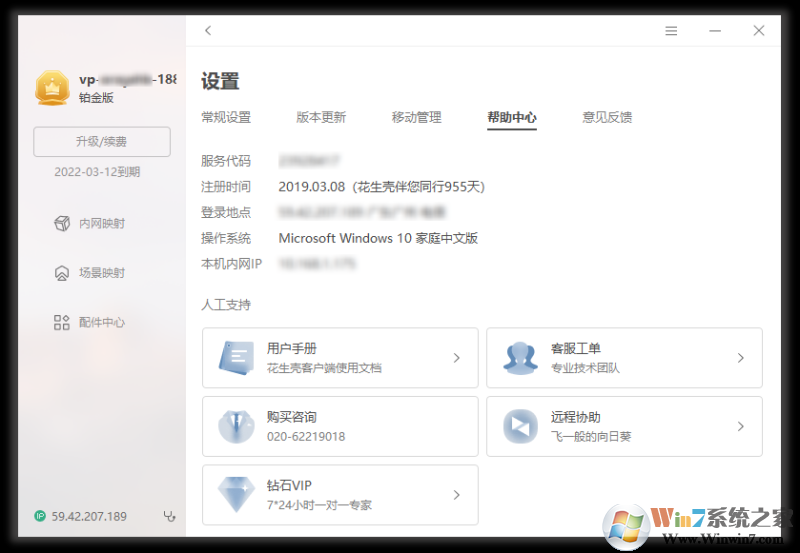Click the blurred 服务代码 value

(308, 161)
